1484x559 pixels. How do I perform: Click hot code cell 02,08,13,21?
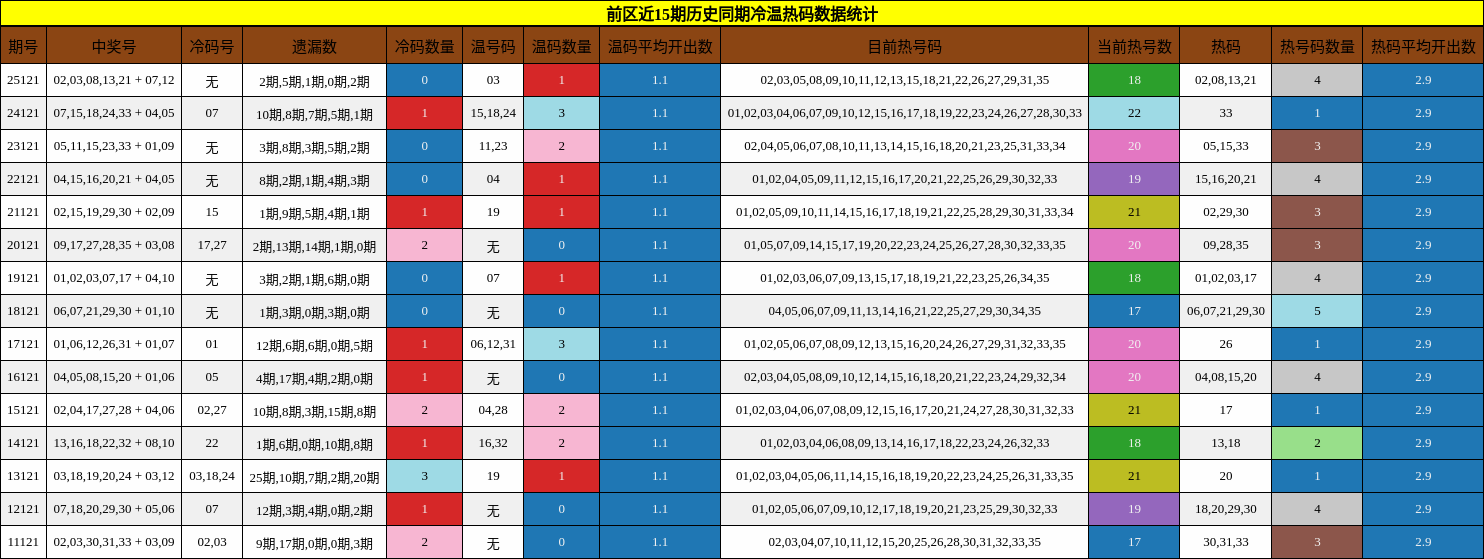(x=1225, y=80)
